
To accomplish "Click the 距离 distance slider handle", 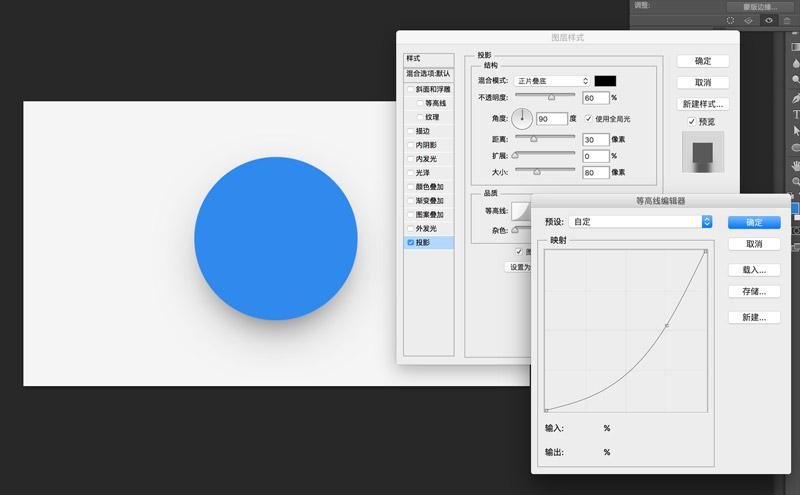I will click(x=533, y=139).
